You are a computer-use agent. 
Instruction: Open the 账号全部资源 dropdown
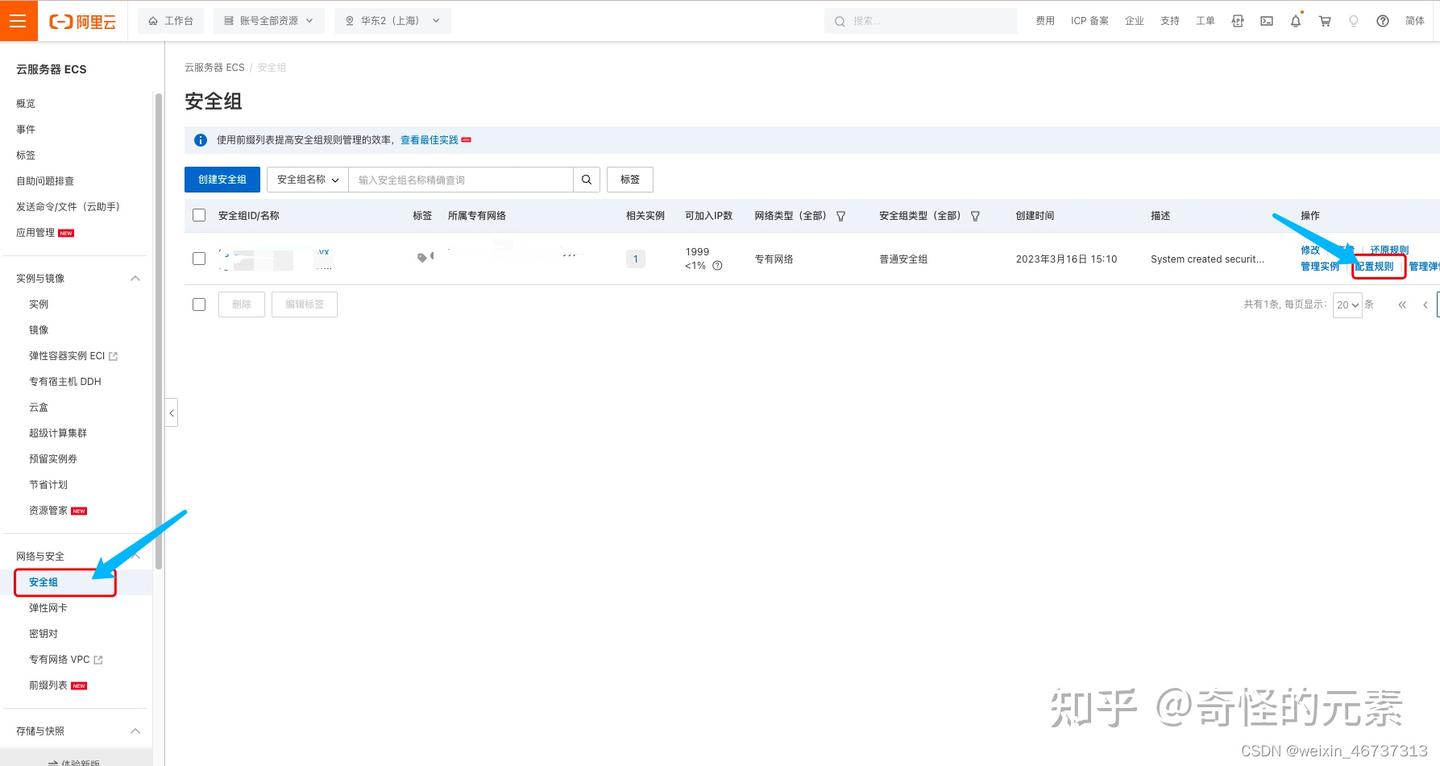pos(268,20)
